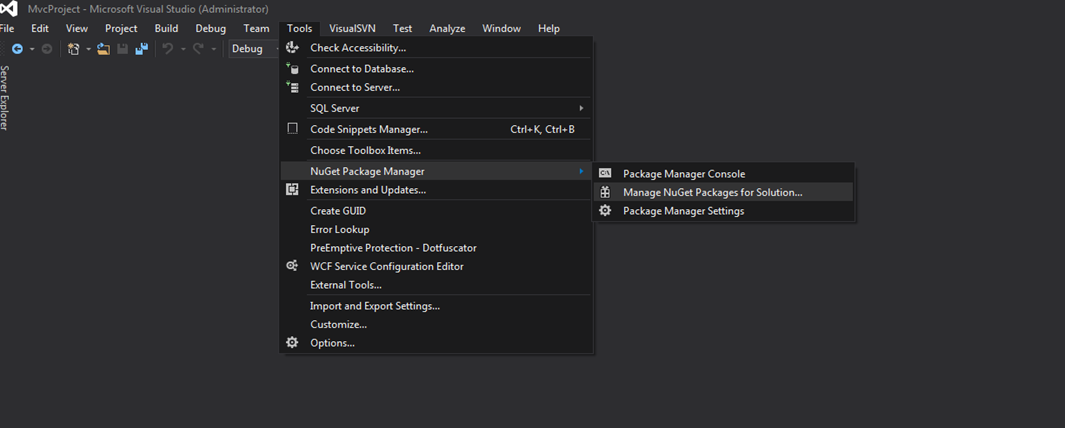Select Check Accessibility... from Tools menu
Screen dimensions: 1065x428
437,48
